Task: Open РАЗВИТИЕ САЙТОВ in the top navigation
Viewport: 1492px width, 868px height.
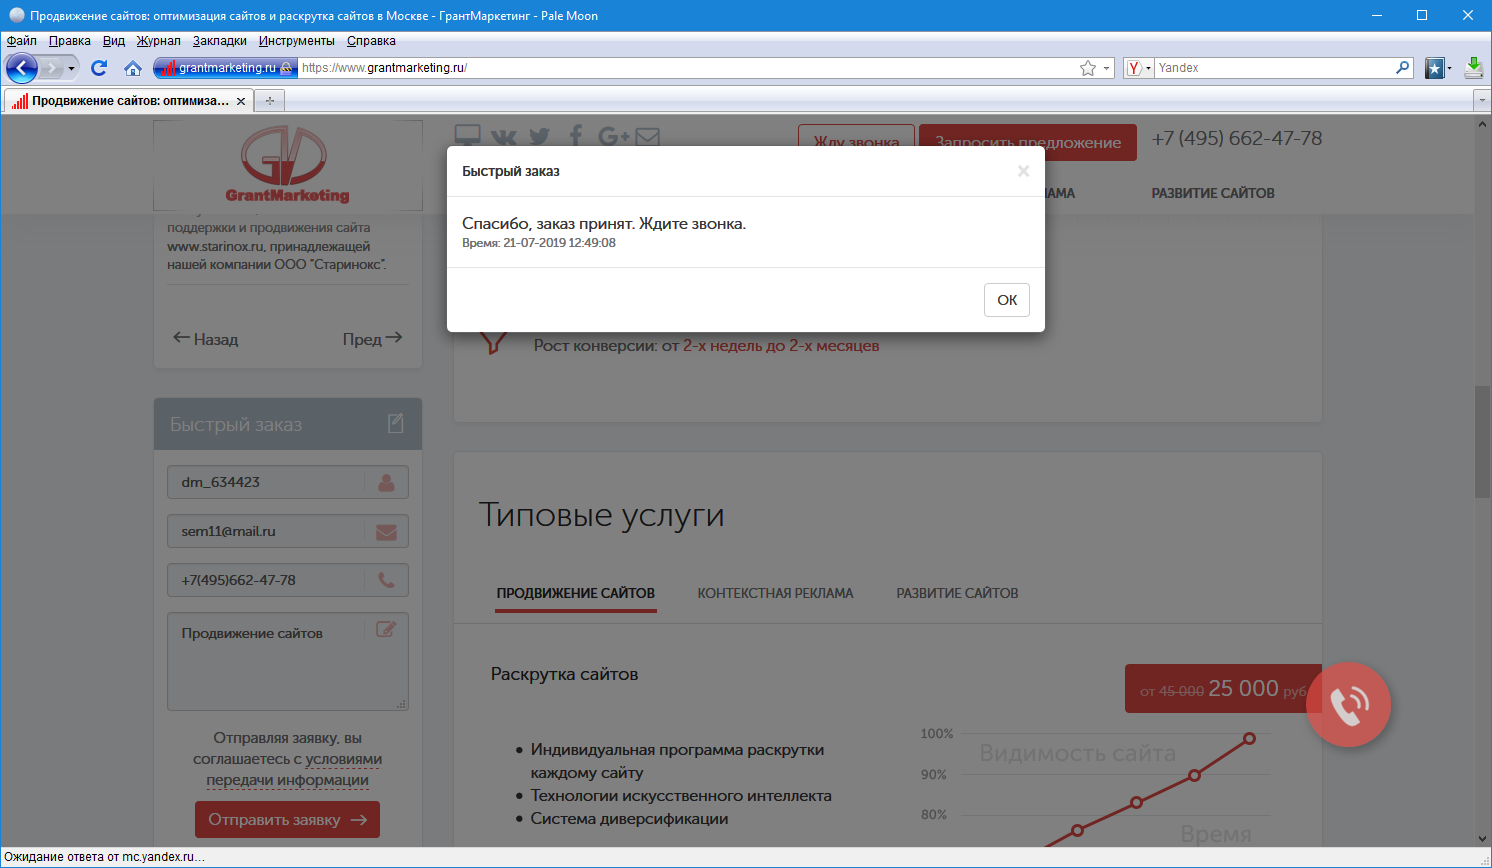Action: (1213, 193)
